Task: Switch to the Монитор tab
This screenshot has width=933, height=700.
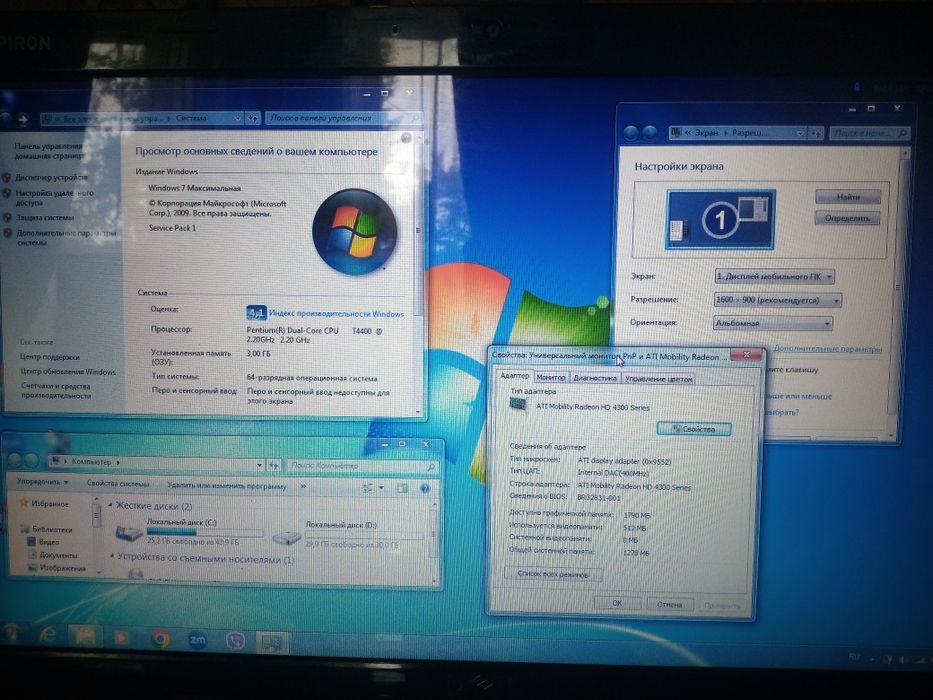Action: [550, 377]
